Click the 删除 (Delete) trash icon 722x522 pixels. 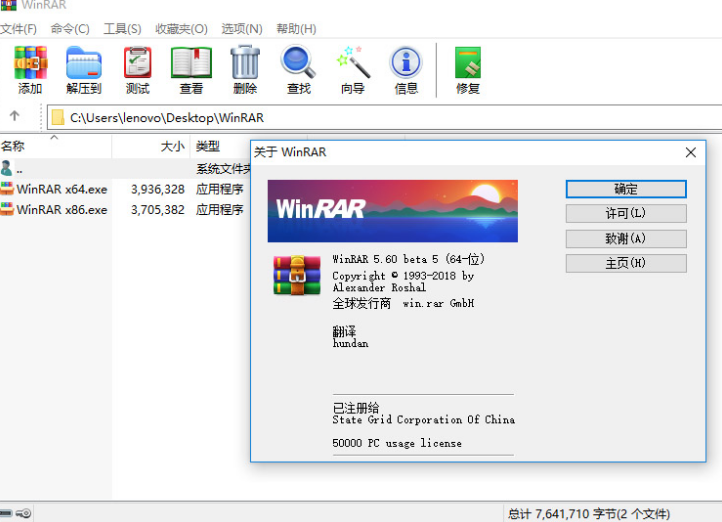click(245, 70)
